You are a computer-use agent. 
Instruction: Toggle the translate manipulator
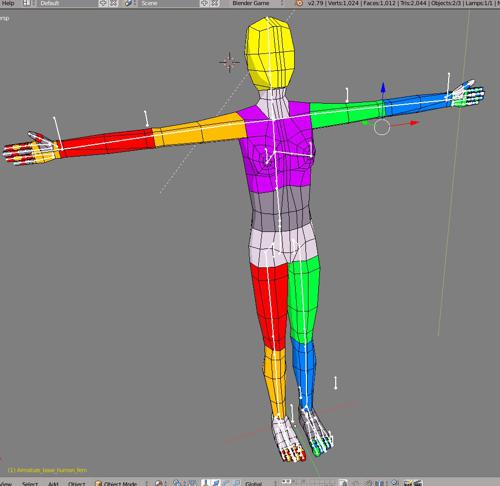coord(216,483)
